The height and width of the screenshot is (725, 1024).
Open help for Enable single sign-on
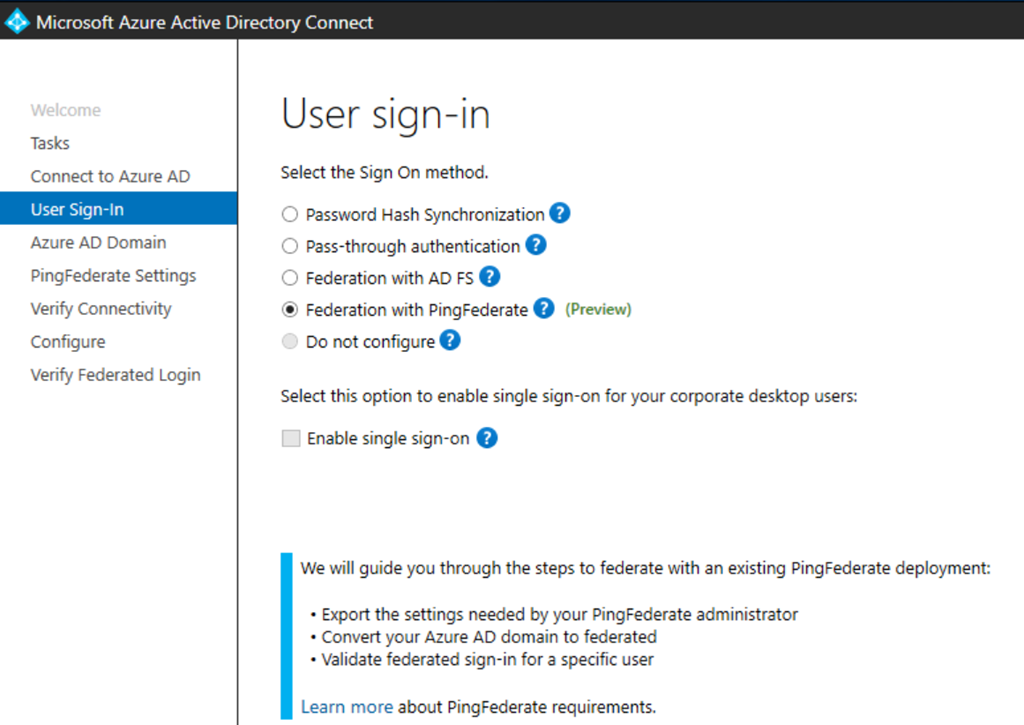487,437
